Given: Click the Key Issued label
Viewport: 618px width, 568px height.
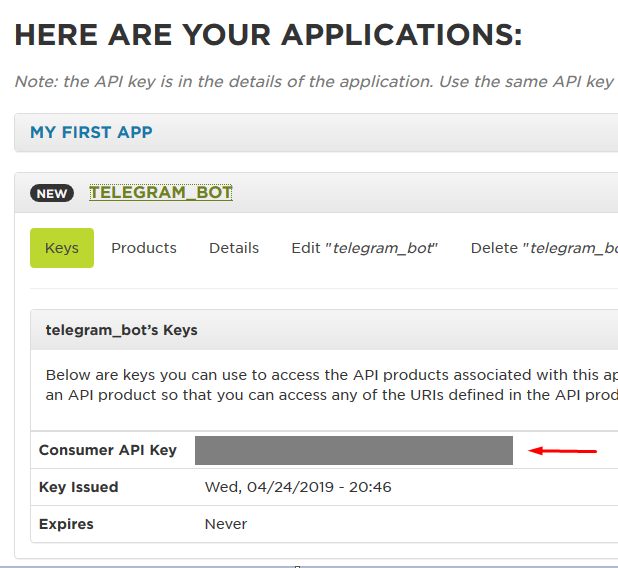Looking at the screenshot, I should tap(79, 487).
